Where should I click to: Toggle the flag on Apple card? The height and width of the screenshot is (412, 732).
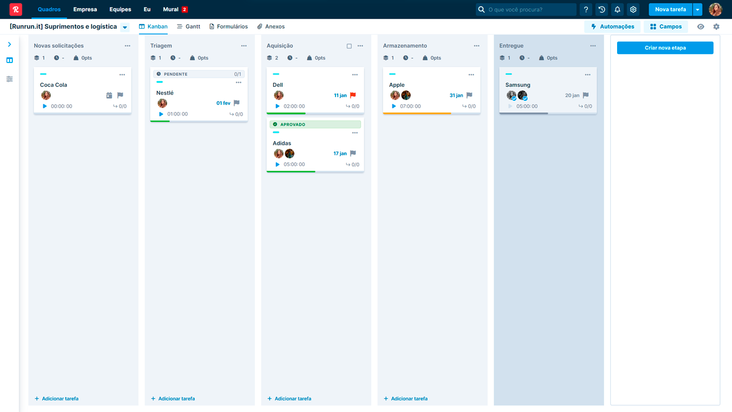(x=469, y=95)
